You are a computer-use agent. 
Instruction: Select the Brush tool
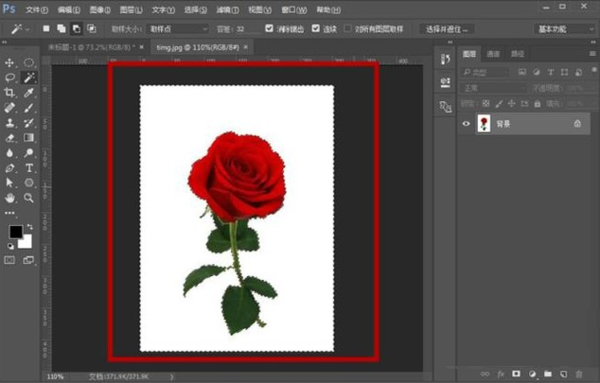click(x=29, y=108)
